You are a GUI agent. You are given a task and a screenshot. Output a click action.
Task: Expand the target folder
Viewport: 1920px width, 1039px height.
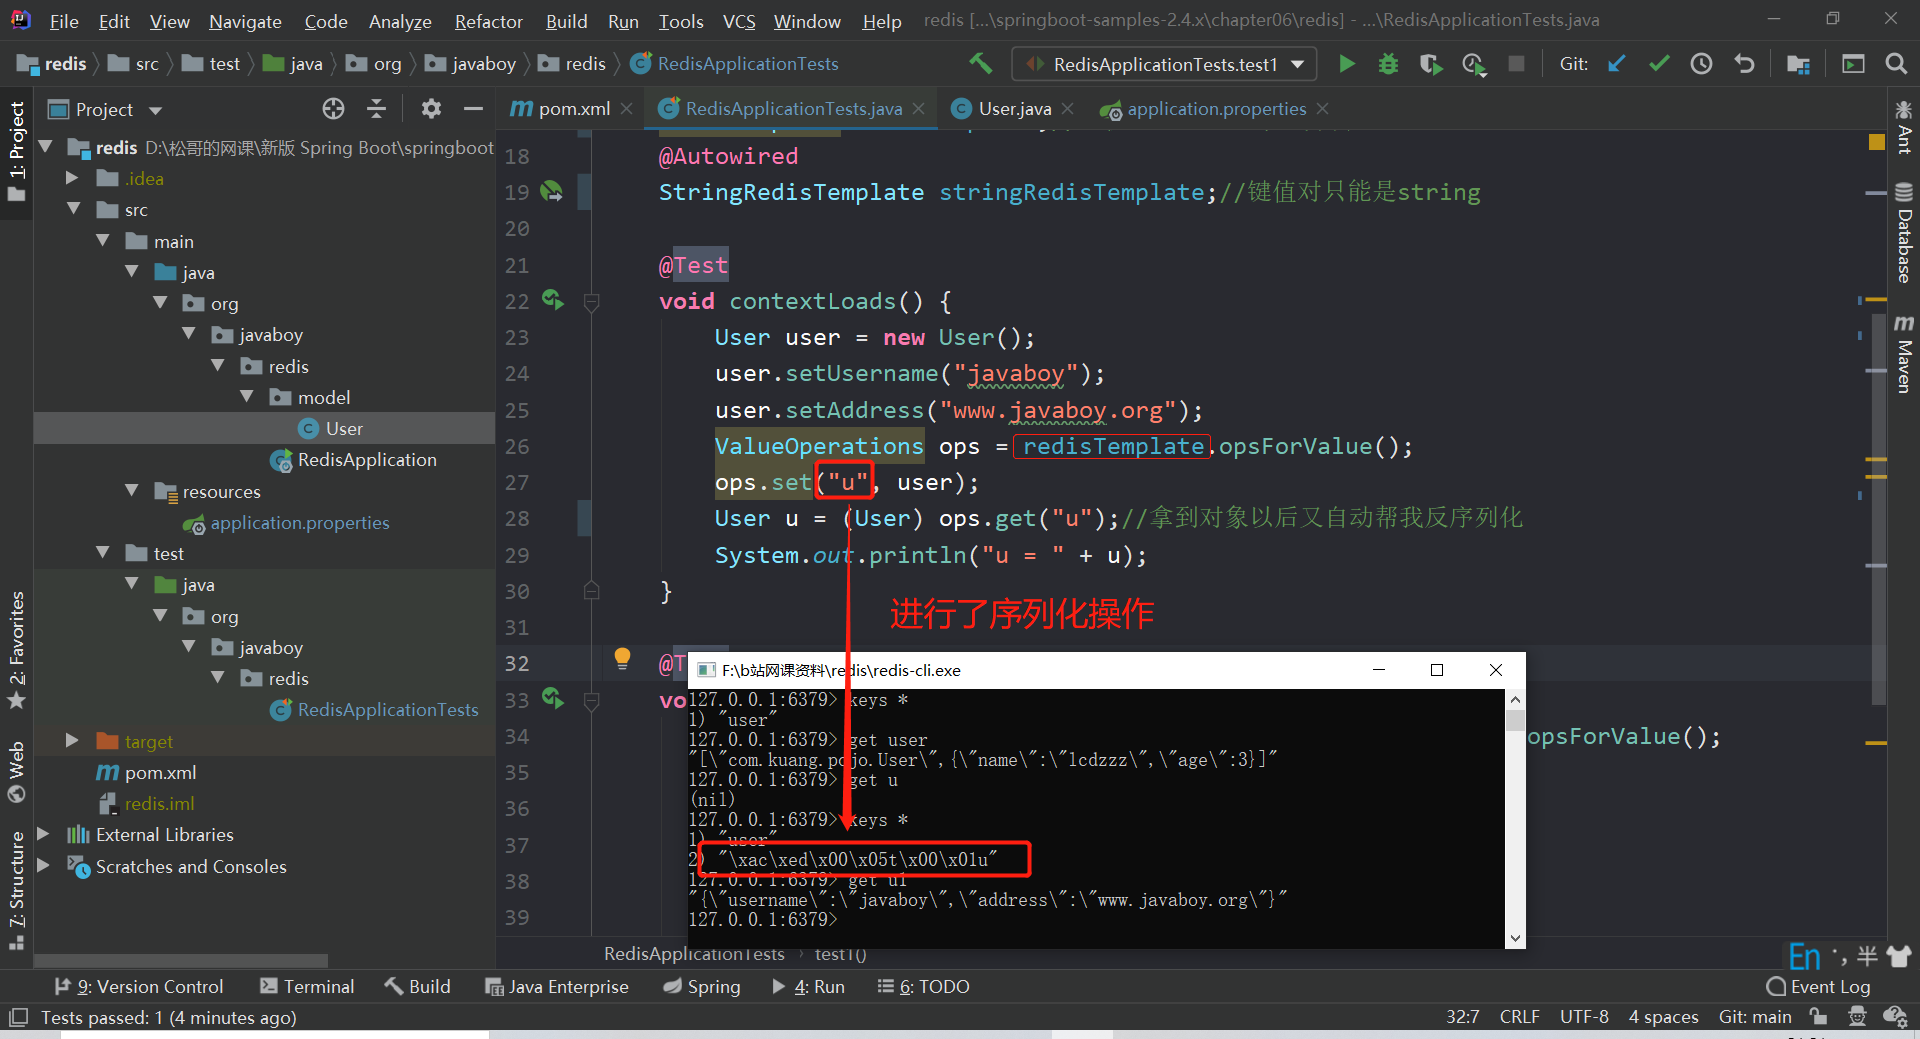(72, 741)
